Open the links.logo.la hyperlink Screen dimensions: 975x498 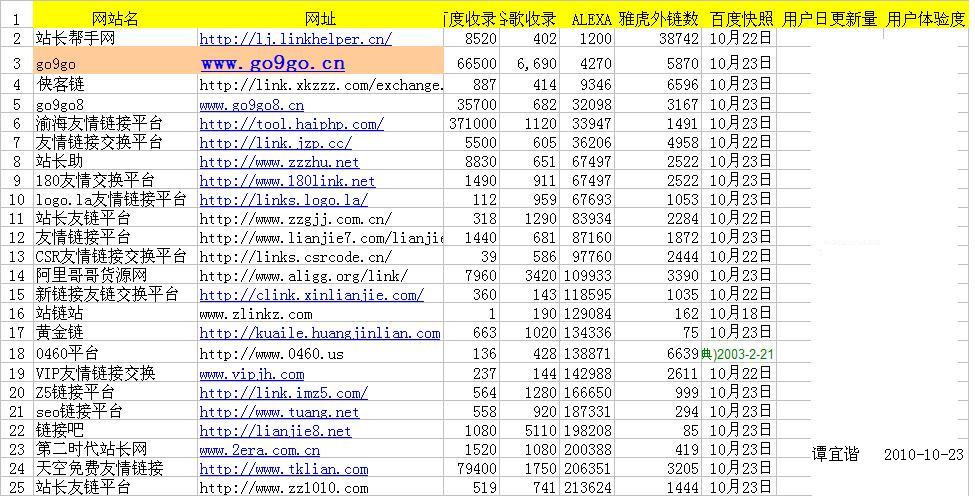[283, 200]
